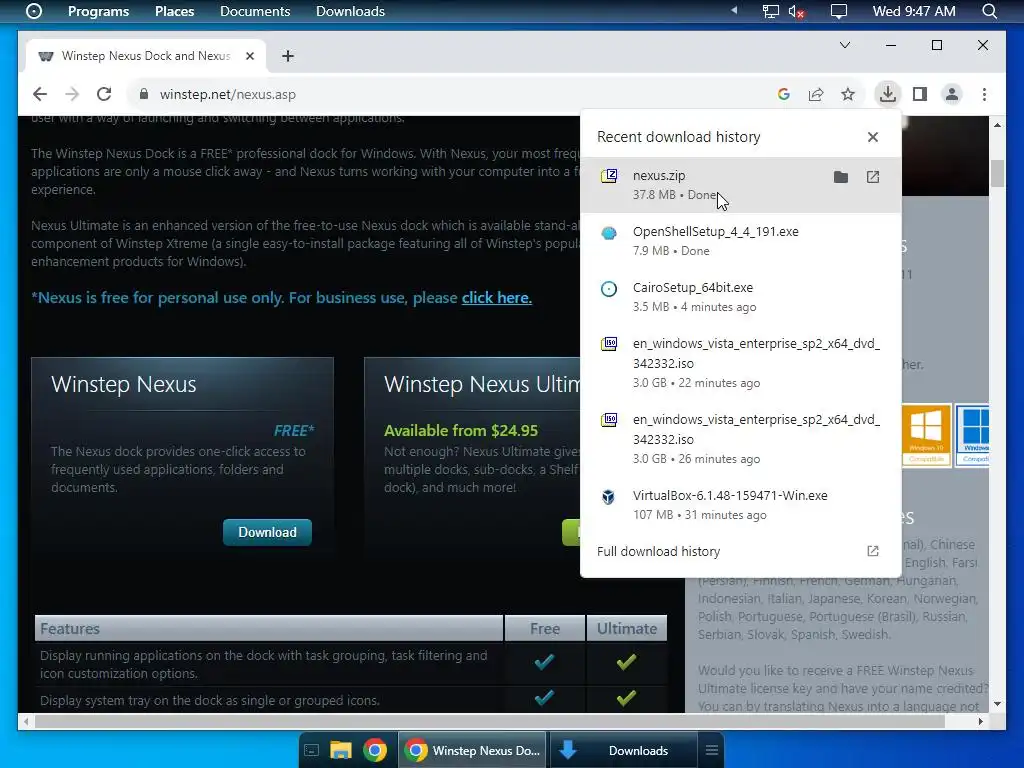Click the network status tray icon

pos(771,11)
